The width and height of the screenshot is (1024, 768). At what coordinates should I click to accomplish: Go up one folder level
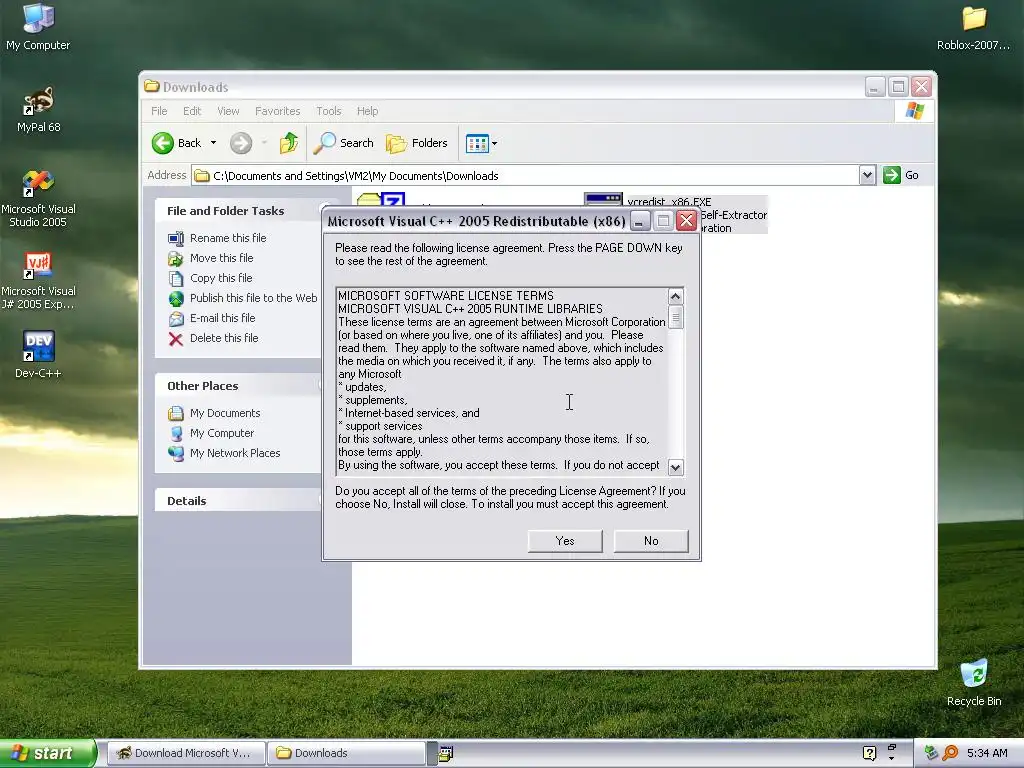click(289, 143)
